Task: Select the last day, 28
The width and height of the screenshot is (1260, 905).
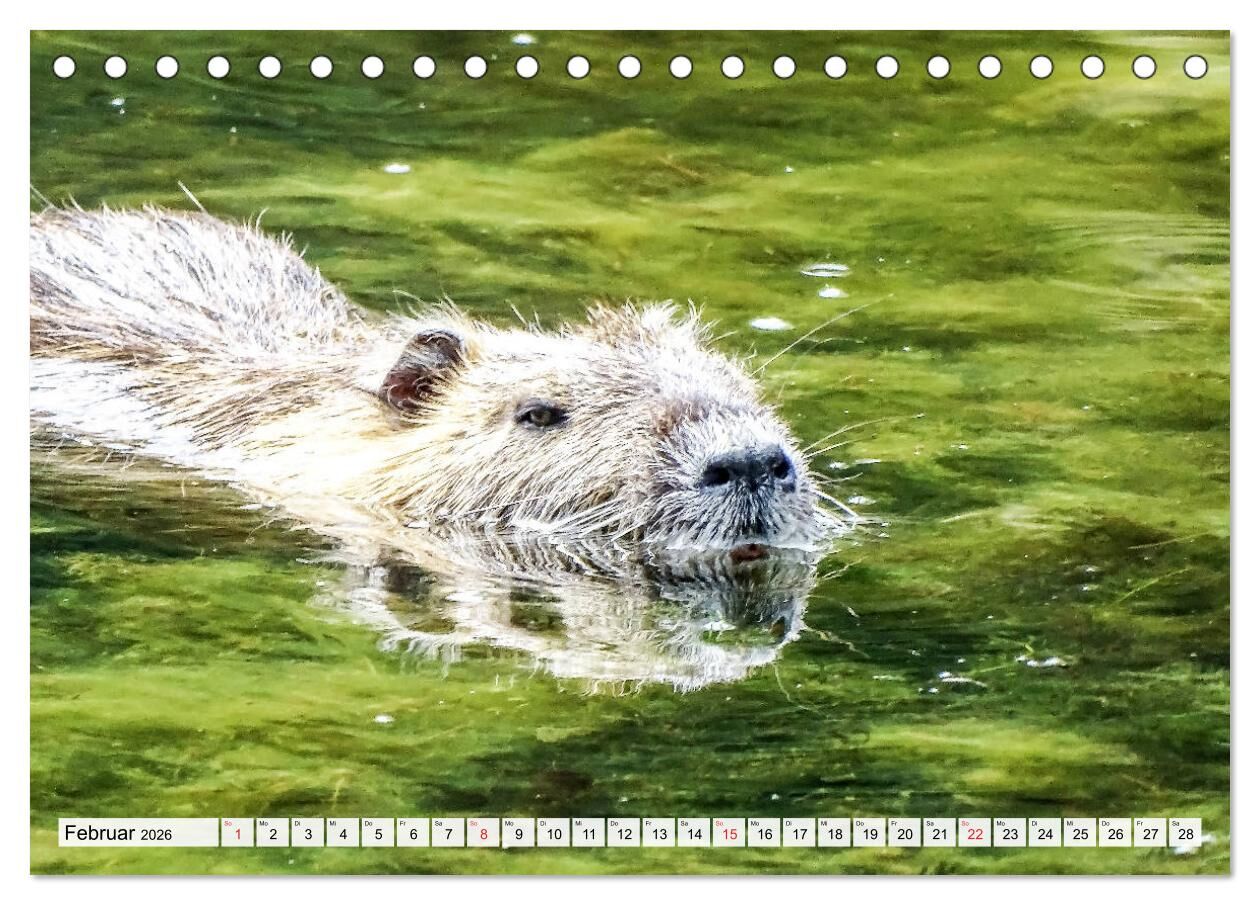Action: [x=1185, y=833]
